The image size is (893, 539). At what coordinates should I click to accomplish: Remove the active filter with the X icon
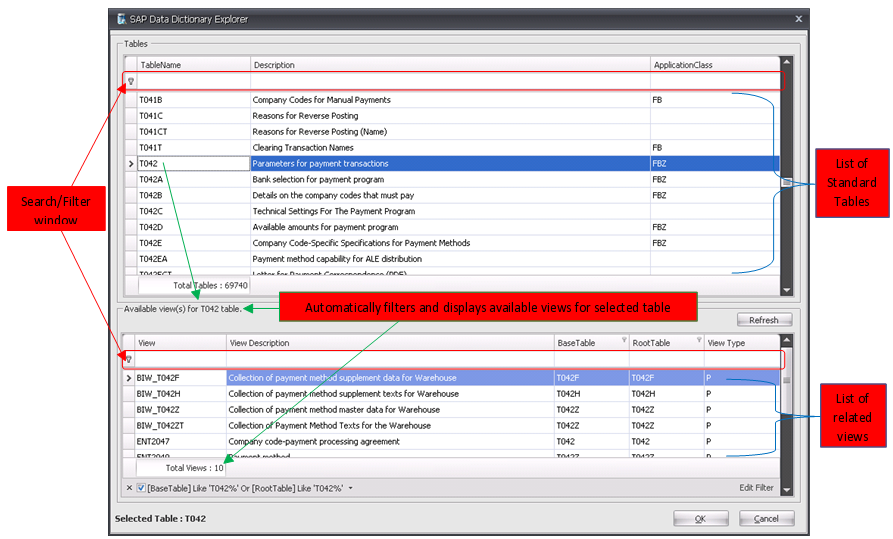click(129, 487)
